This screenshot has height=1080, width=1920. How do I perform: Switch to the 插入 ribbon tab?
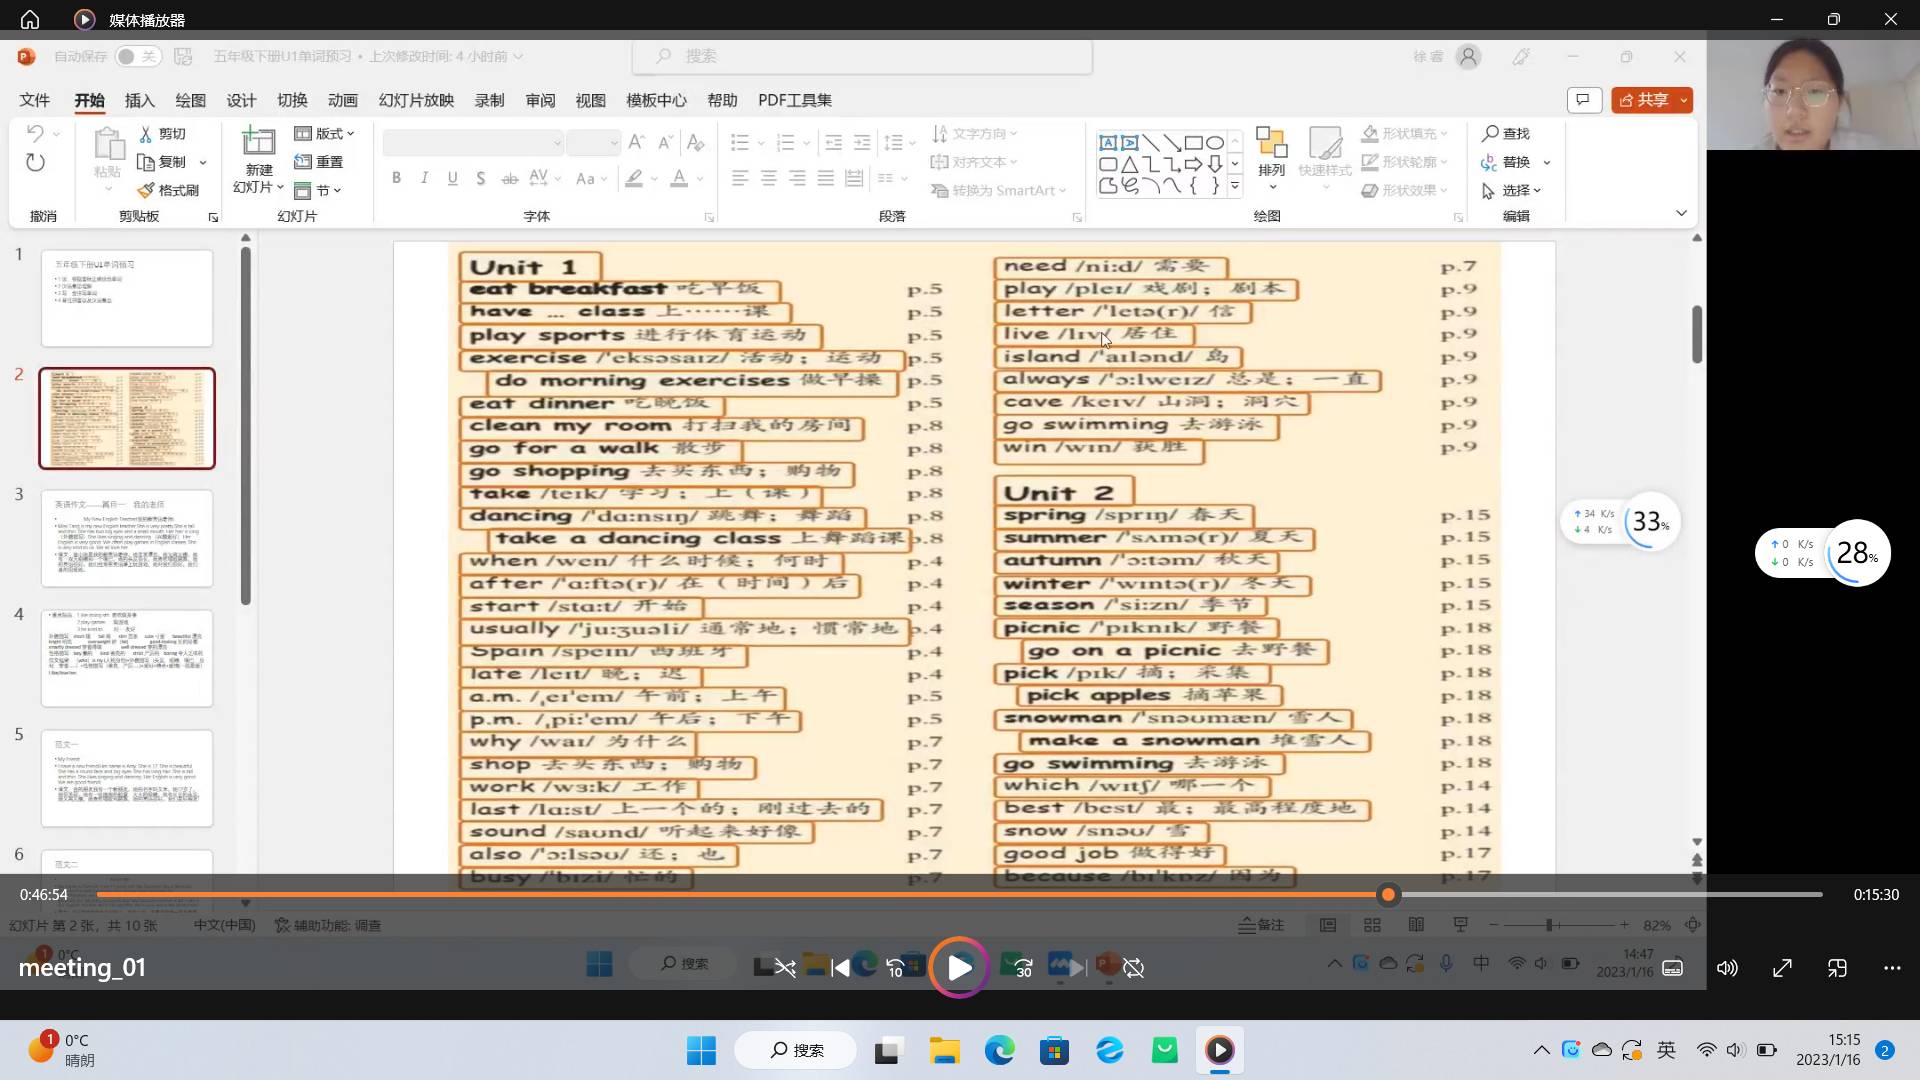tap(140, 100)
